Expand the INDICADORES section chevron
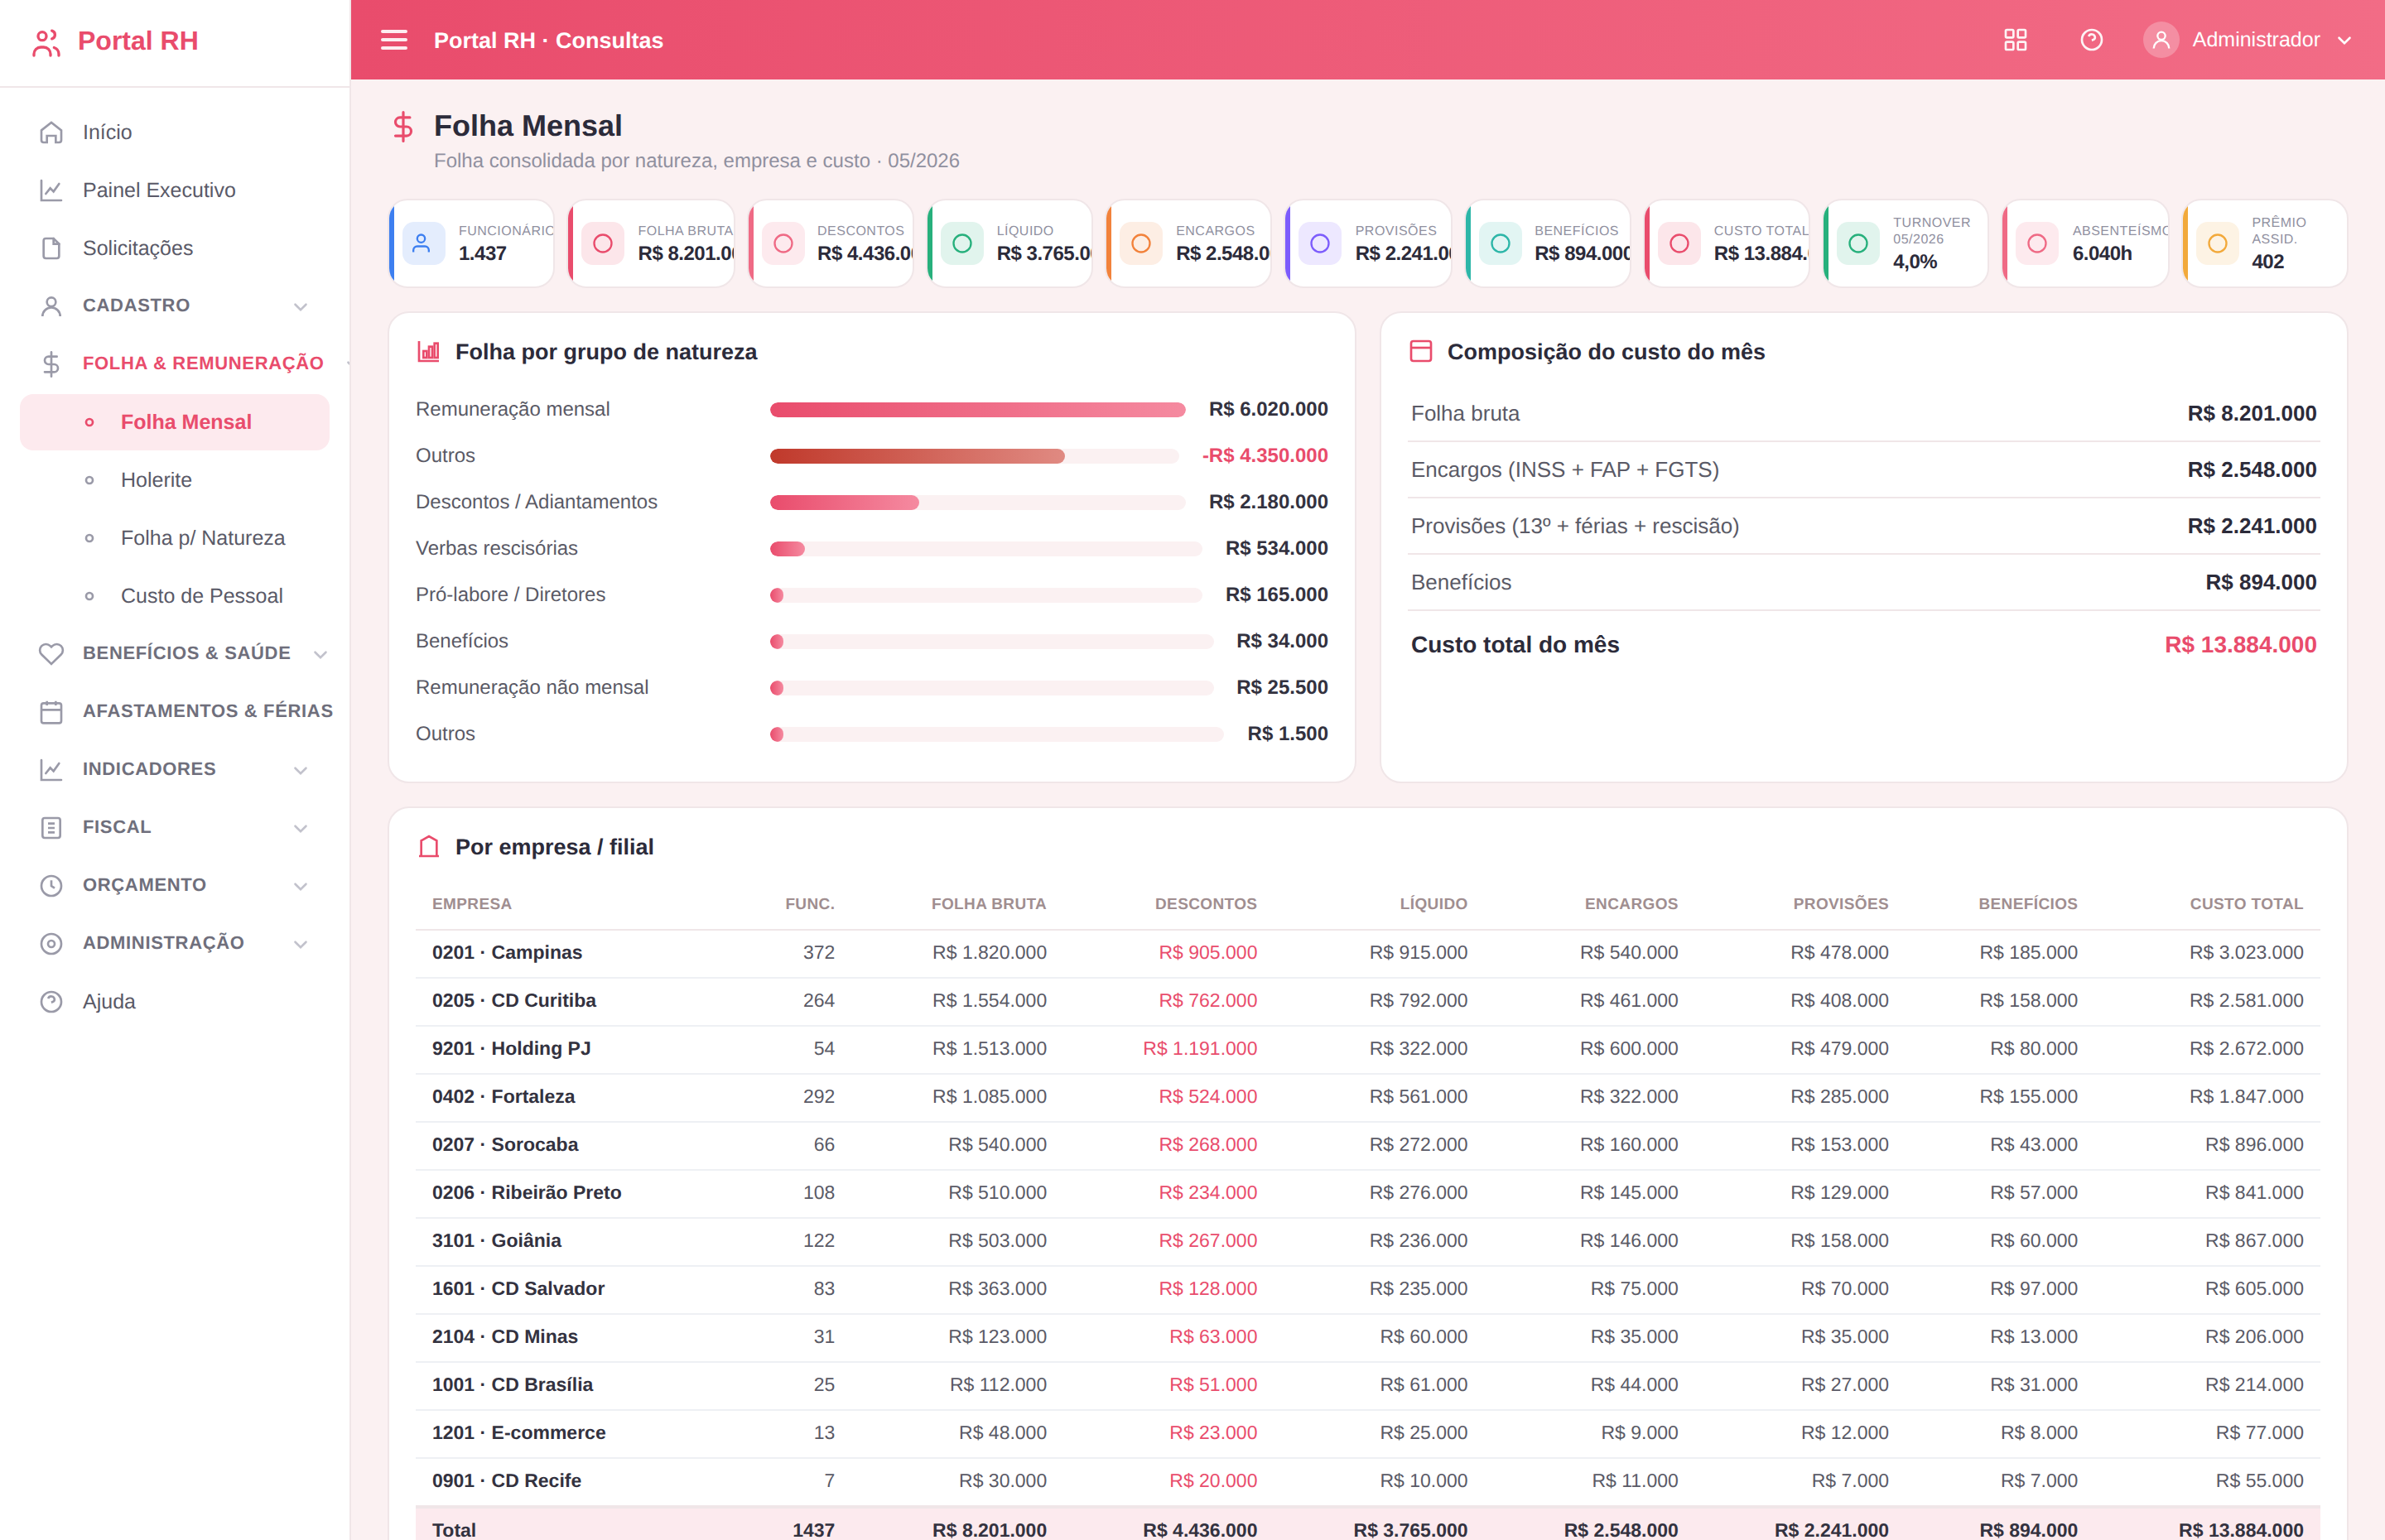This screenshot has height=1540, width=2385. 301,770
